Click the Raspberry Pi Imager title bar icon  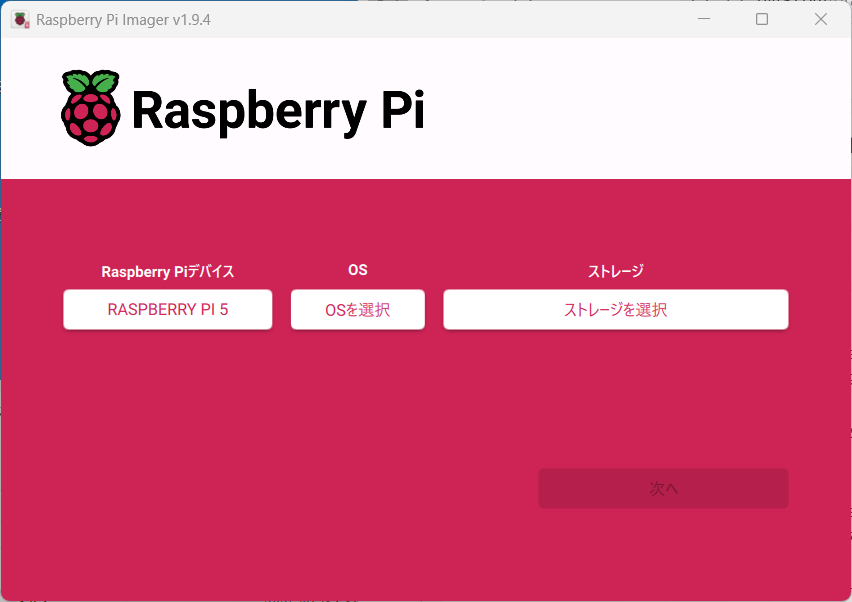(21, 20)
